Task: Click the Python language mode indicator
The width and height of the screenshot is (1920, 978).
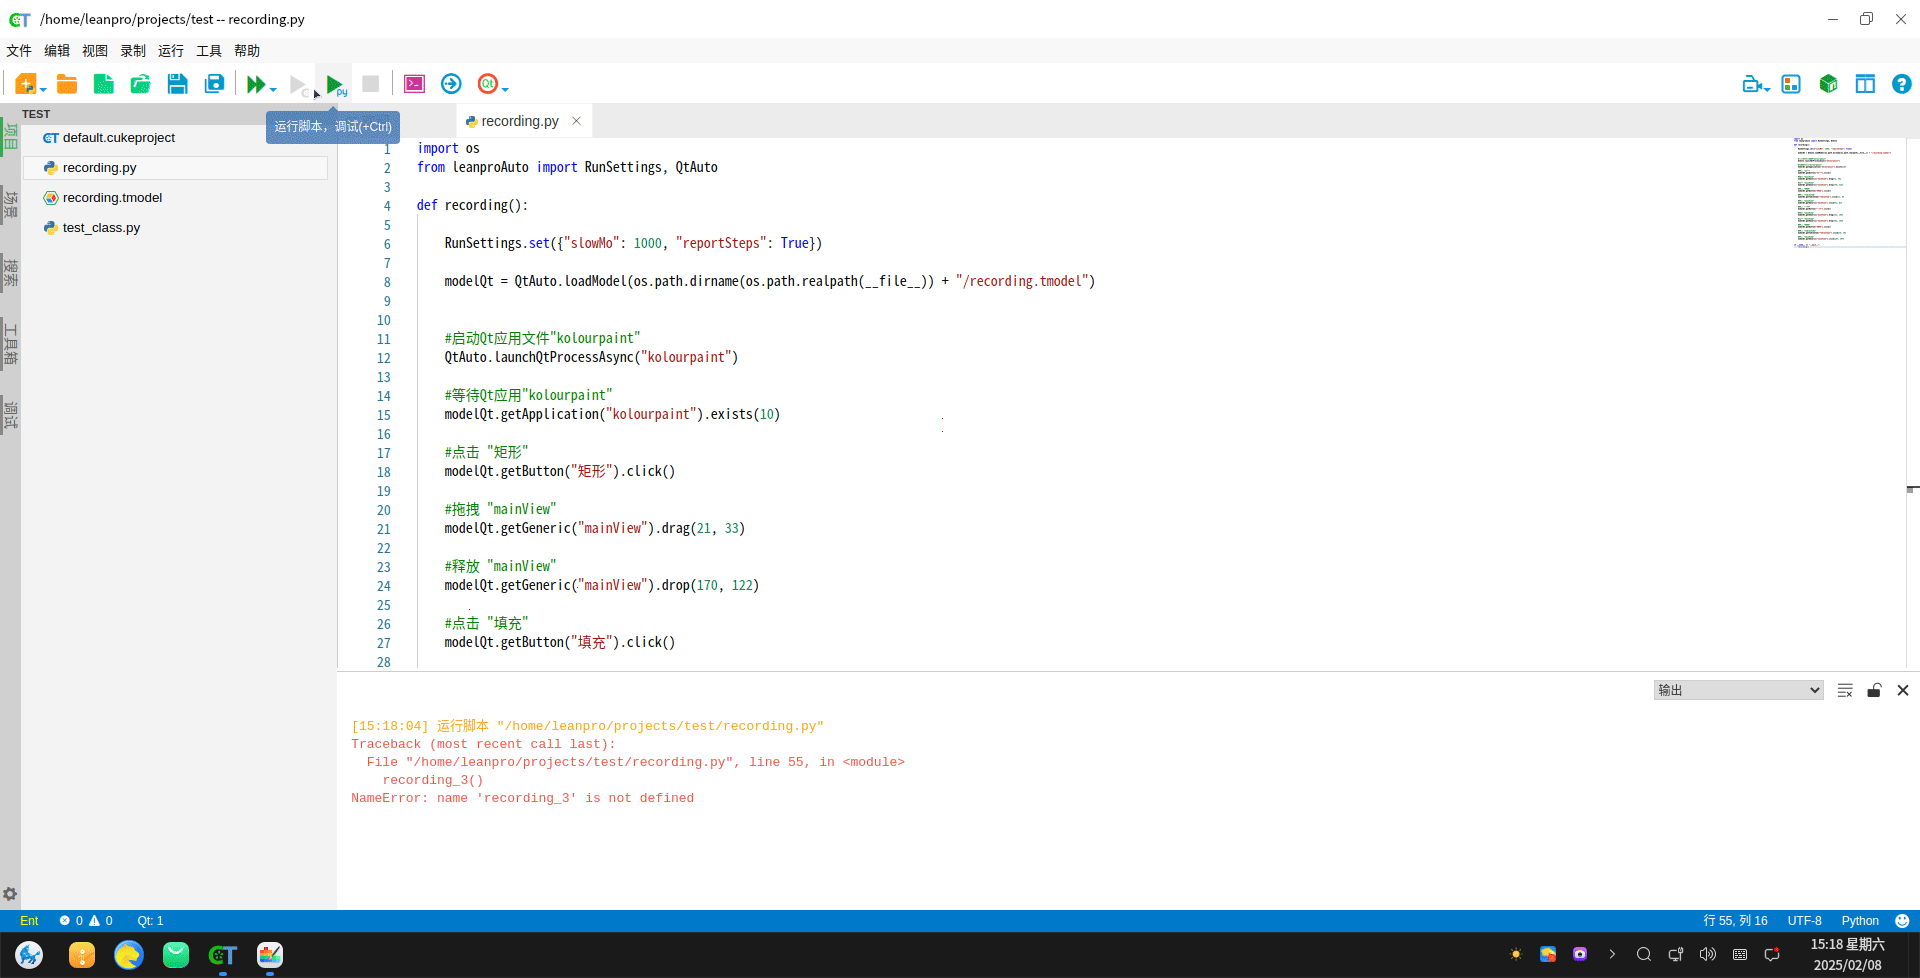Action: tap(1860, 921)
